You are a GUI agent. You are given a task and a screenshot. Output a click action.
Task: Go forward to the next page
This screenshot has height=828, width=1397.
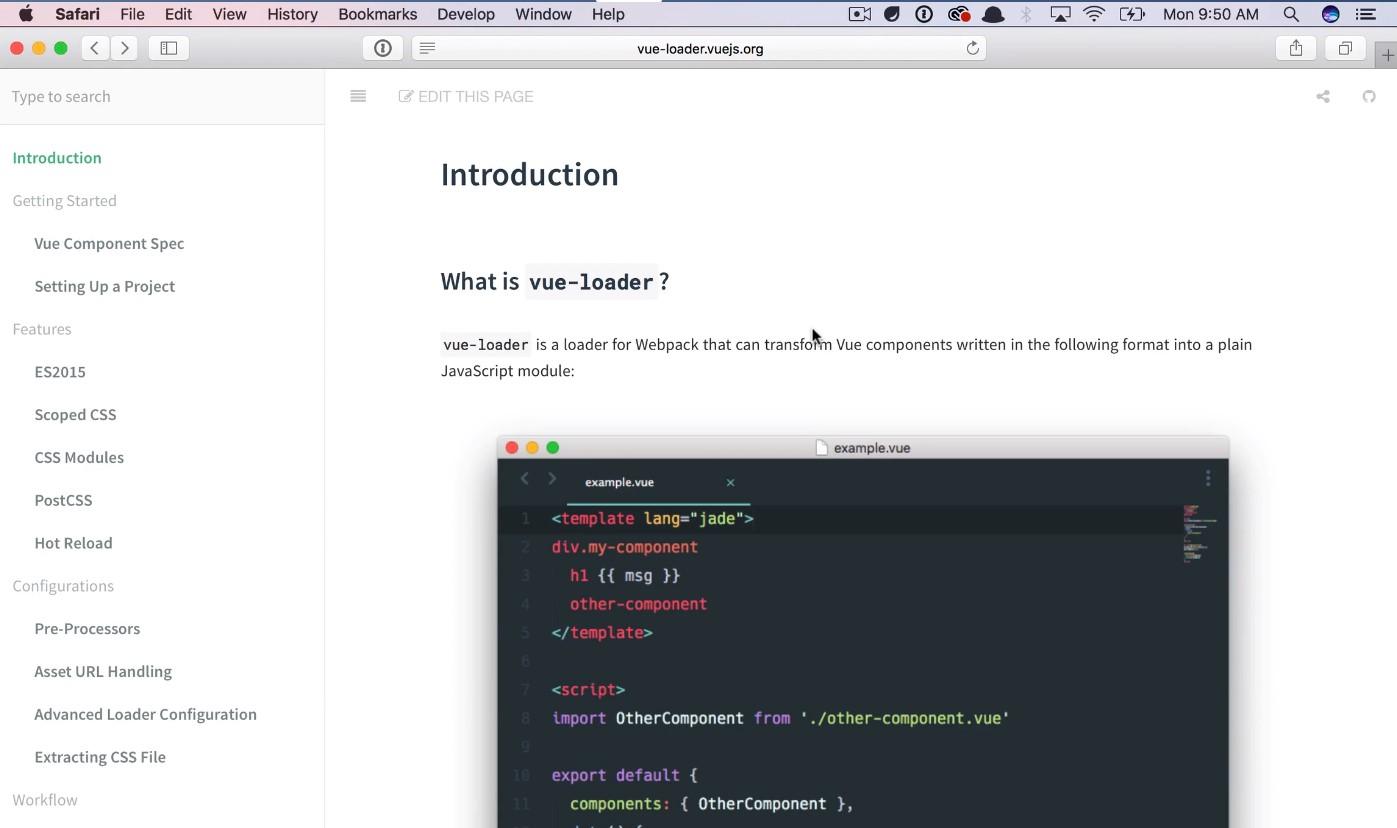point(125,48)
